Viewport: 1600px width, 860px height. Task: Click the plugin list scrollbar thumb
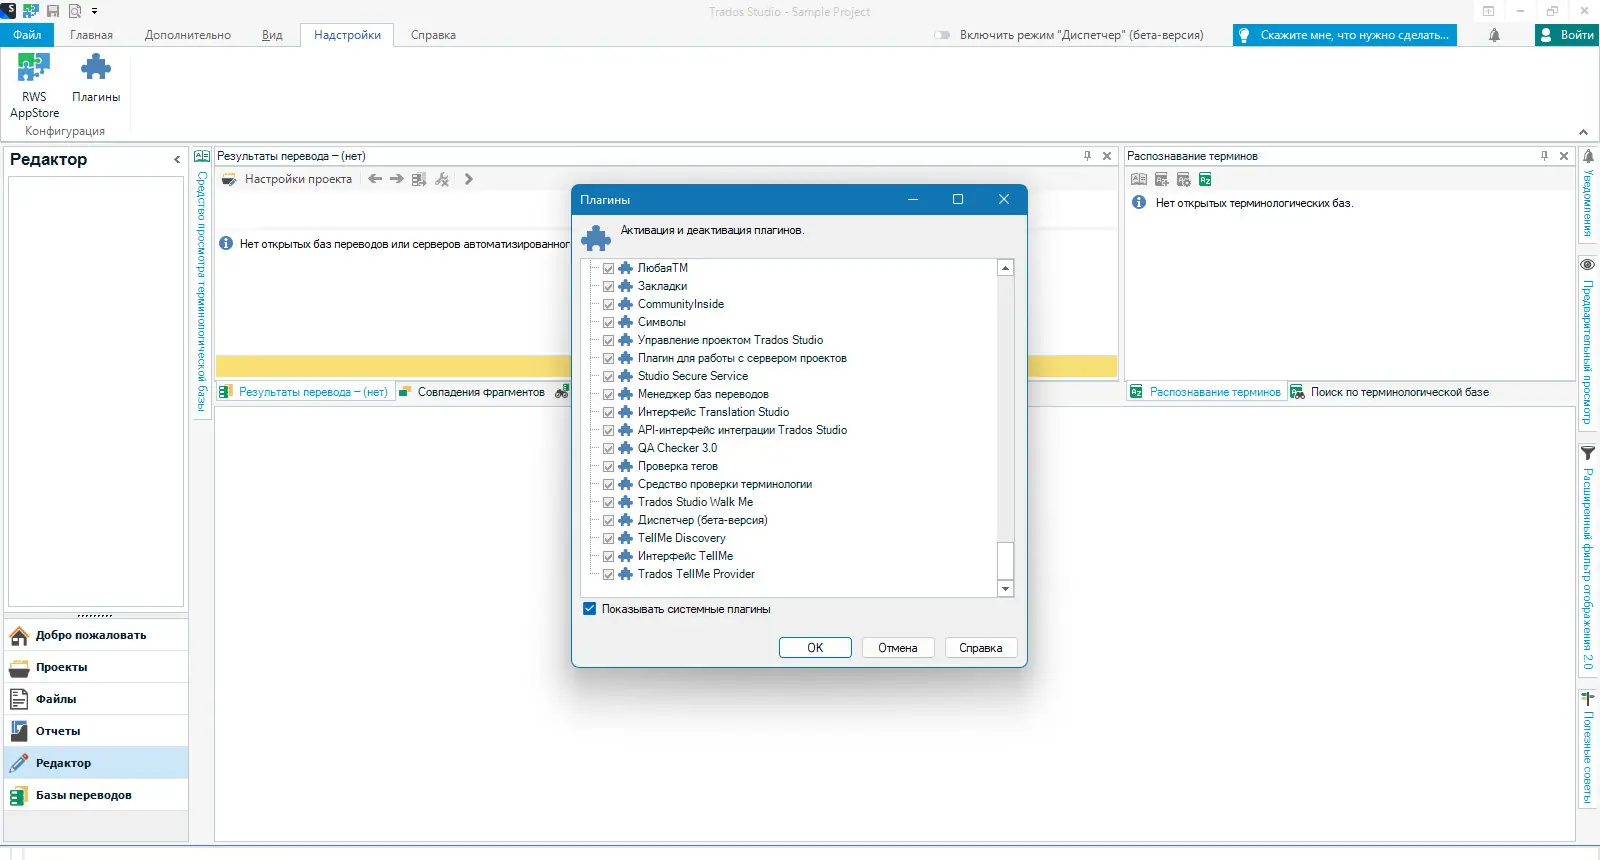(x=1006, y=560)
